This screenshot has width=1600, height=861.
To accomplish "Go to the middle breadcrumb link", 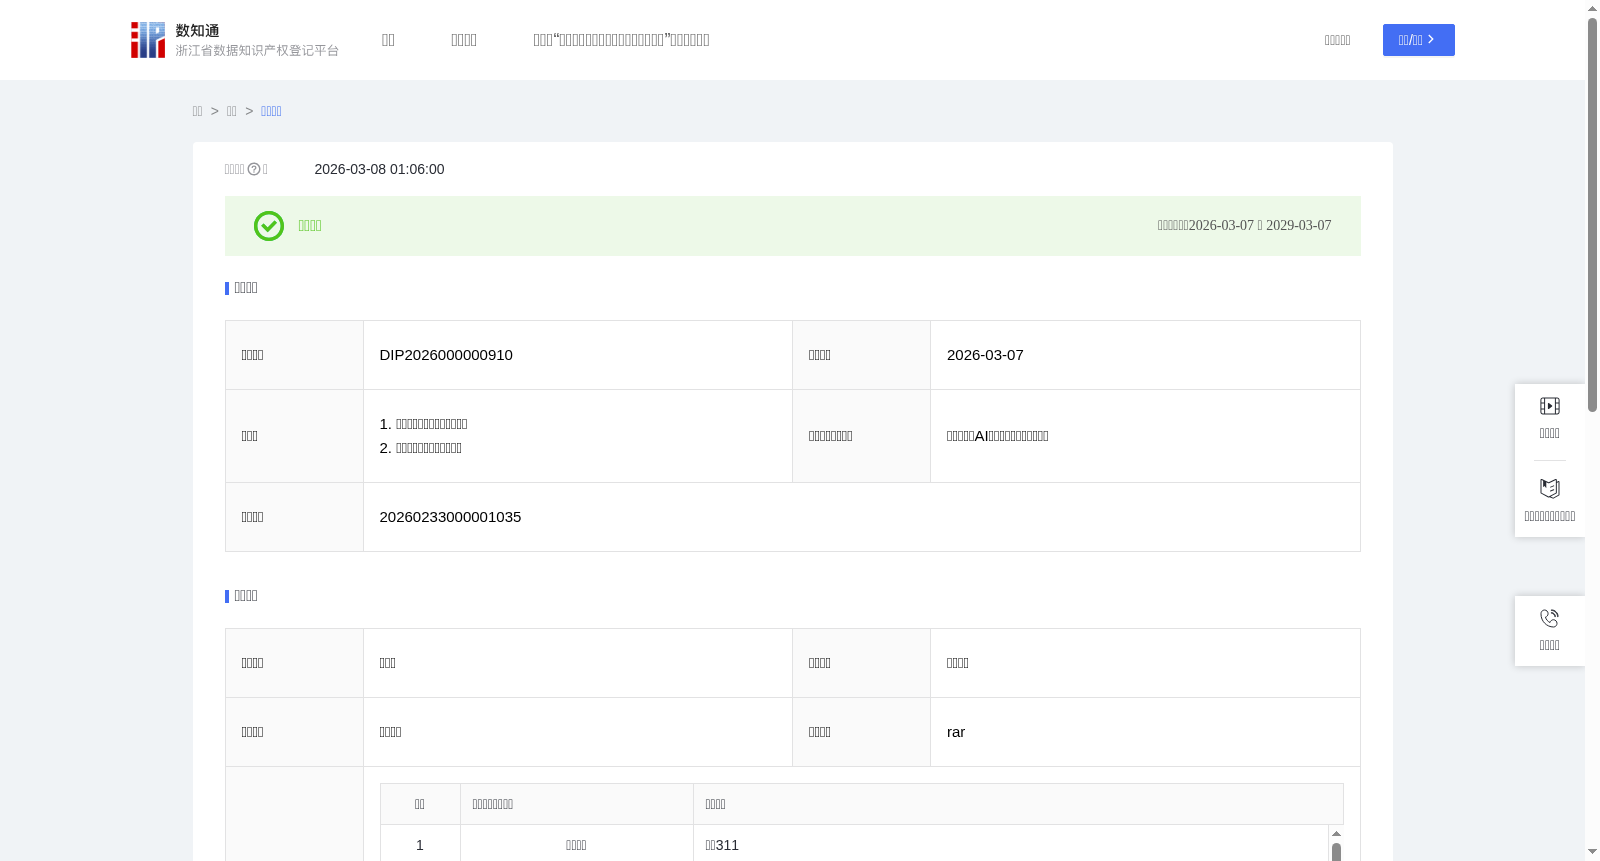I will click(x=231, y=111).
